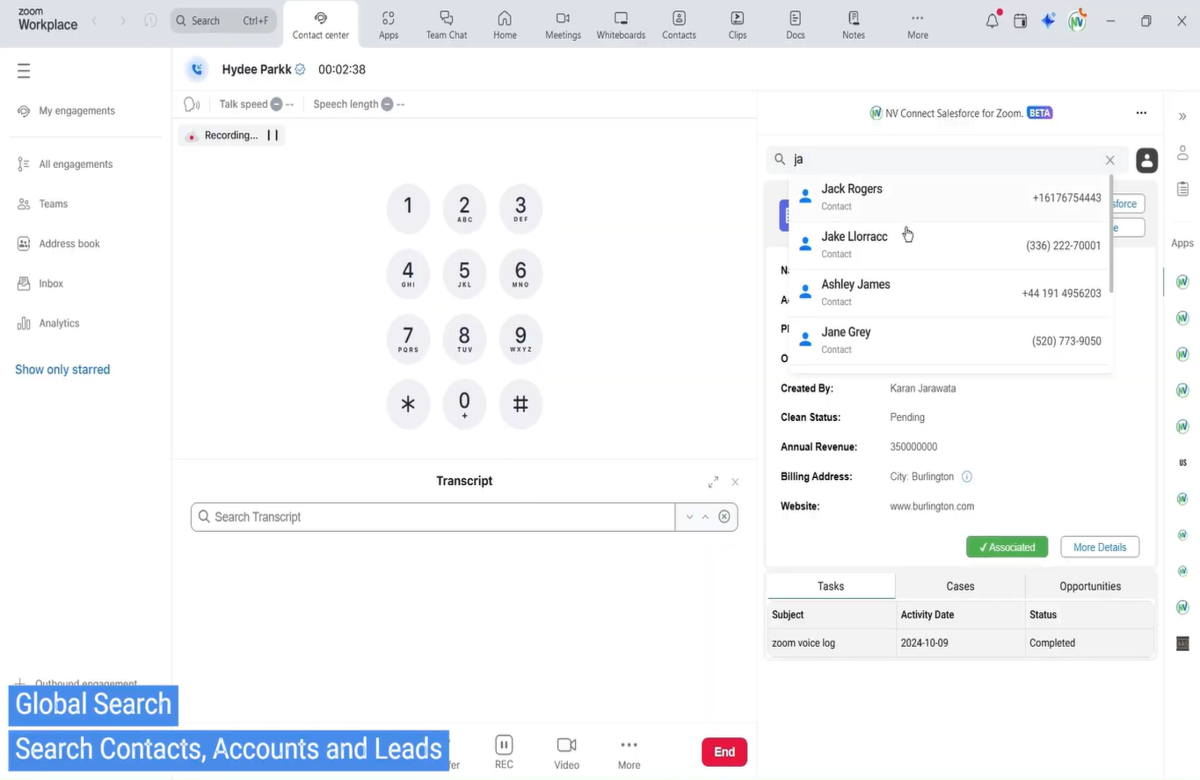End the current call
The width and height of the screenshot is (1200, 780).
(x=724, y=752)
